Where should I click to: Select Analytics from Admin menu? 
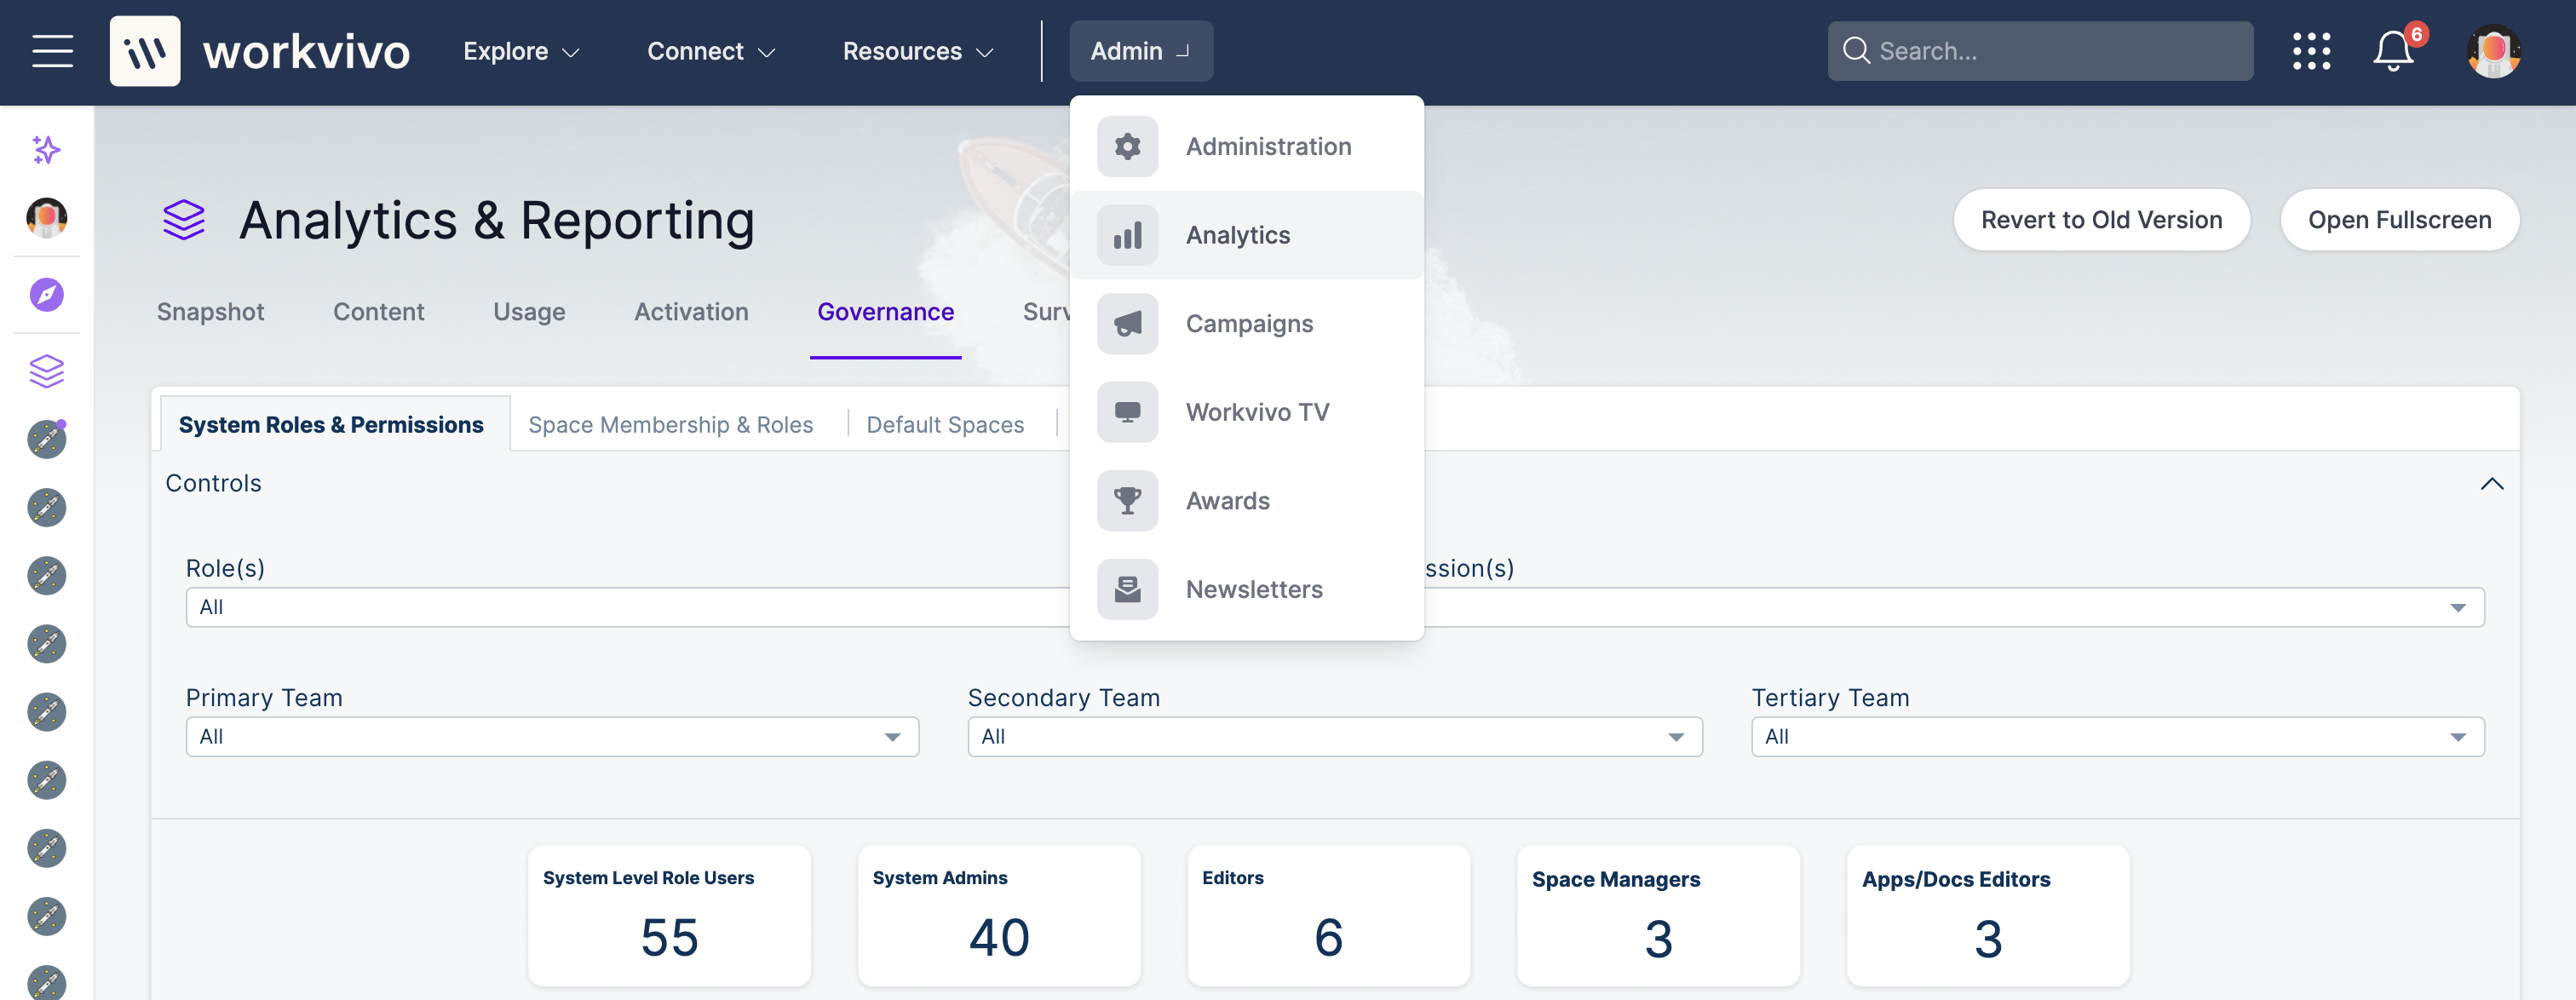[x=1246, y=235]
